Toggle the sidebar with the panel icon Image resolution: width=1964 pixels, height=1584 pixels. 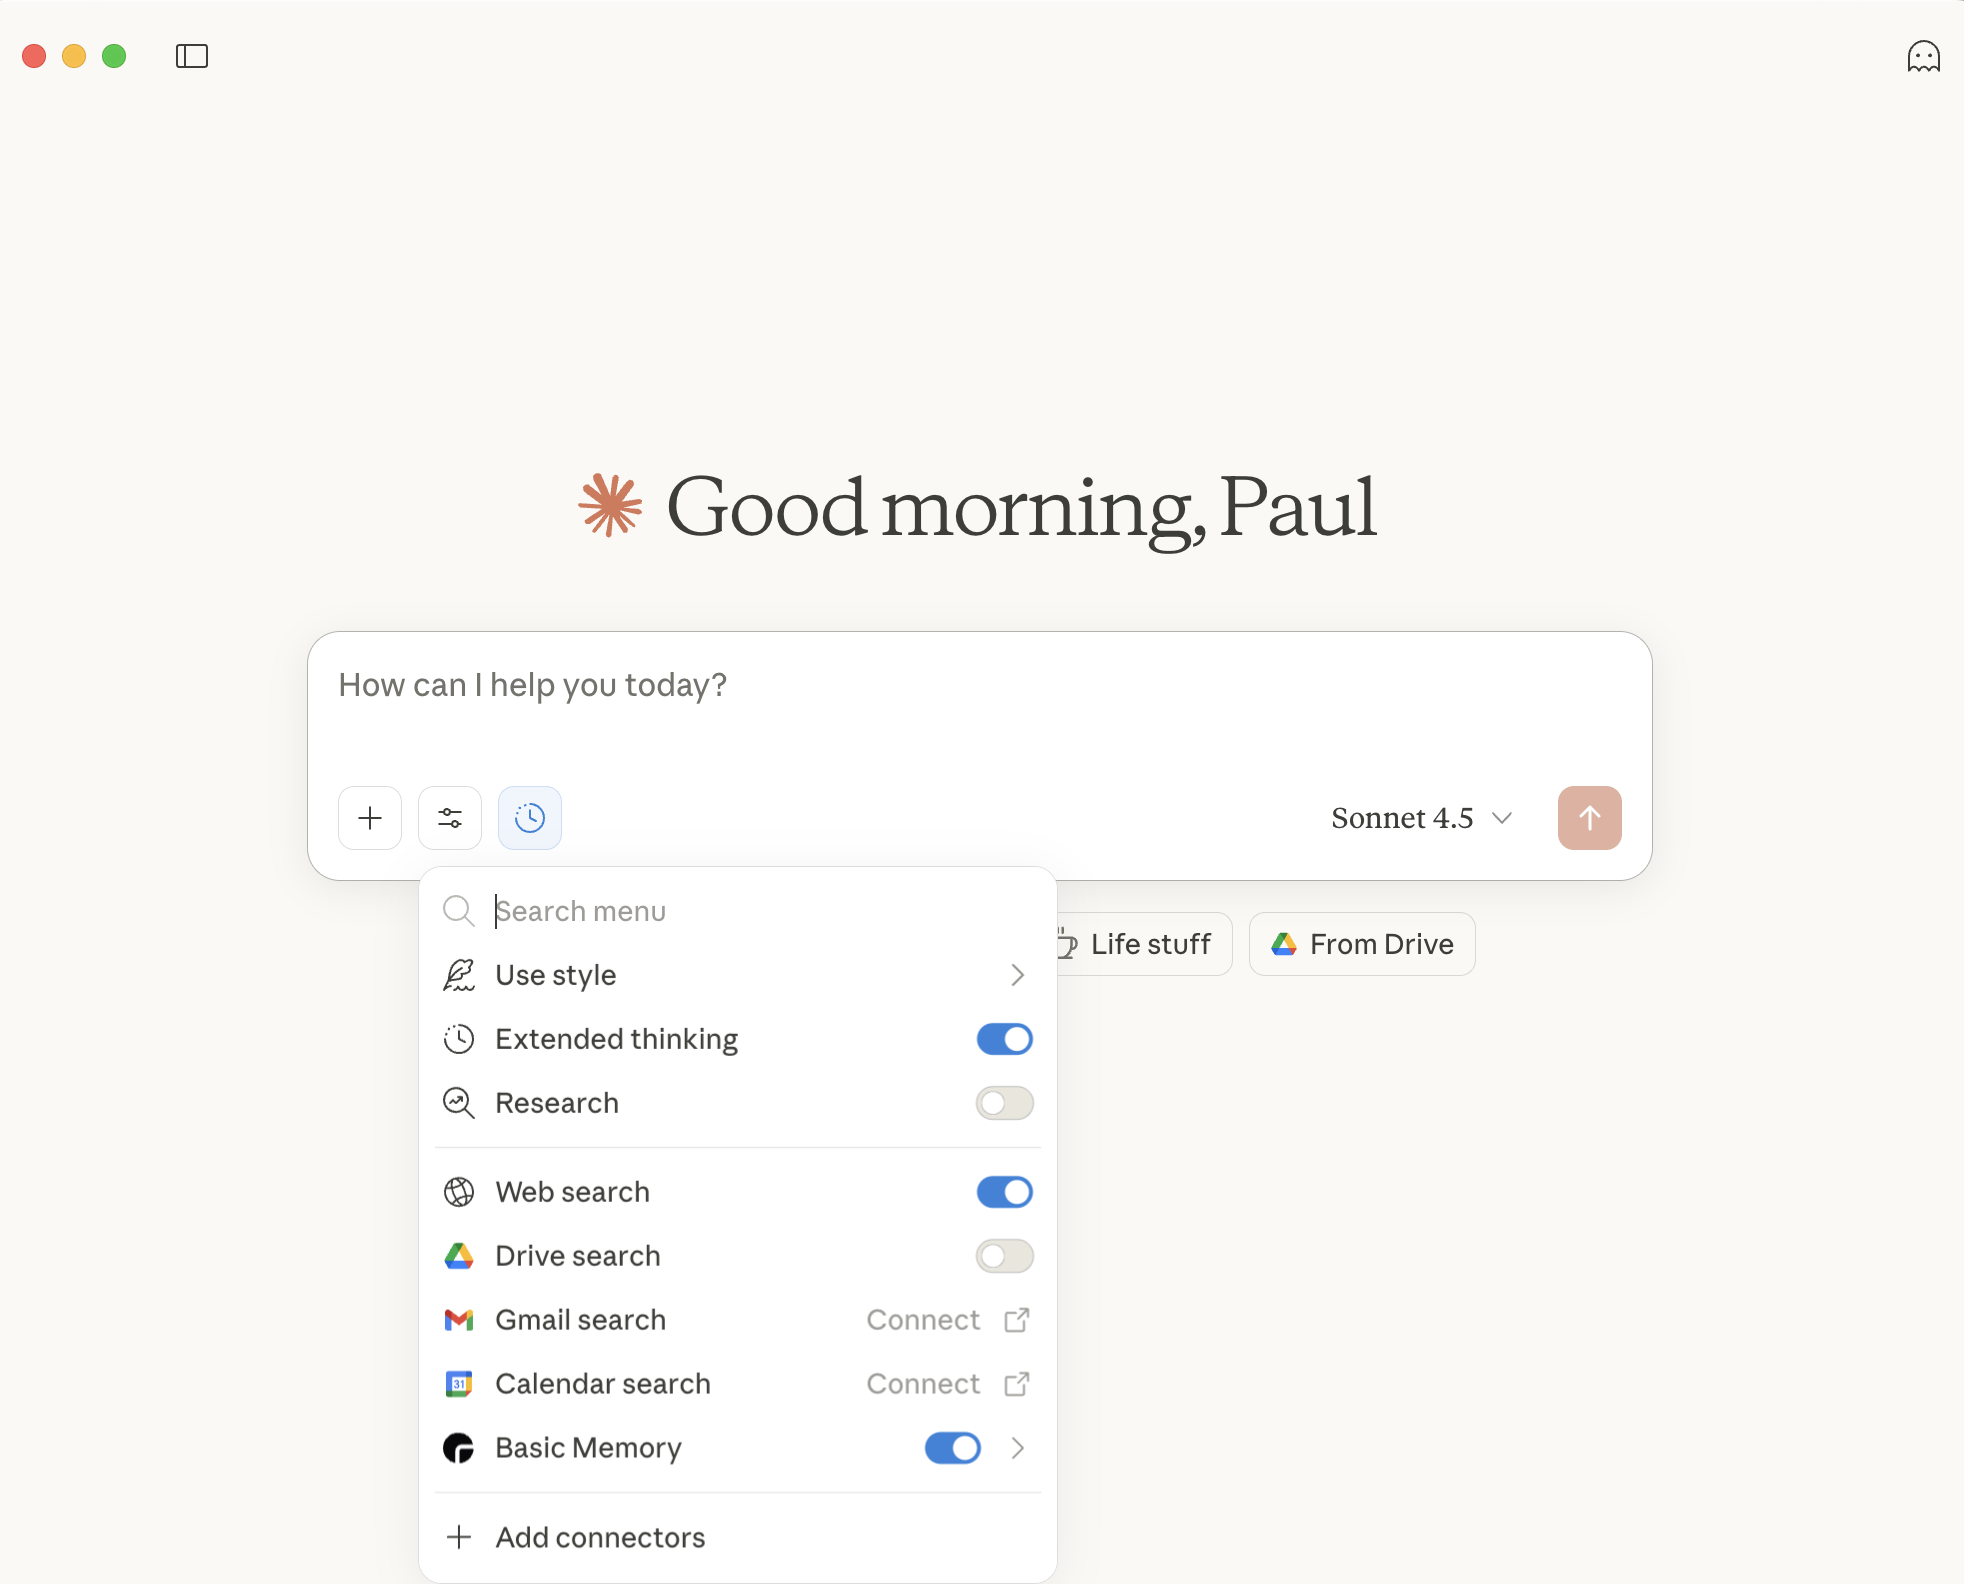(191, 56)
